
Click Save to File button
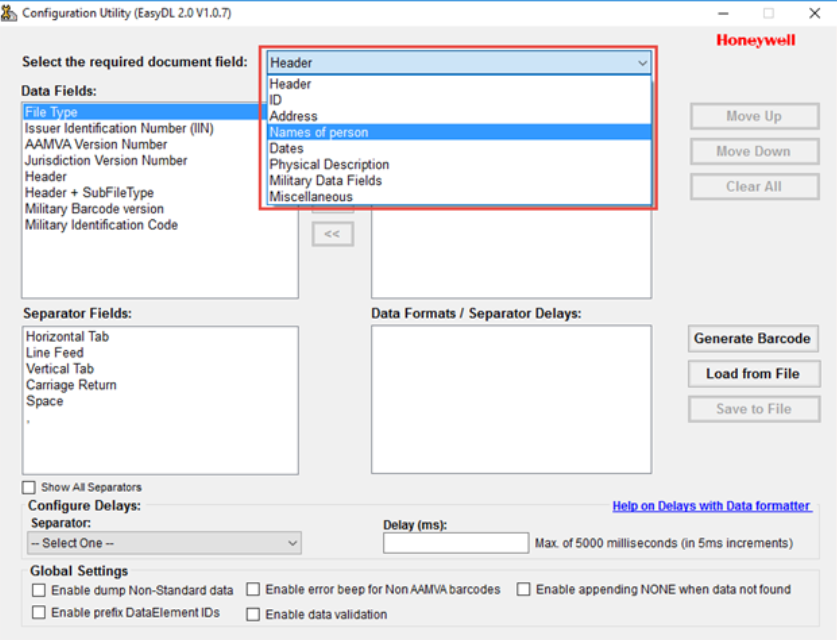[754, 409]
